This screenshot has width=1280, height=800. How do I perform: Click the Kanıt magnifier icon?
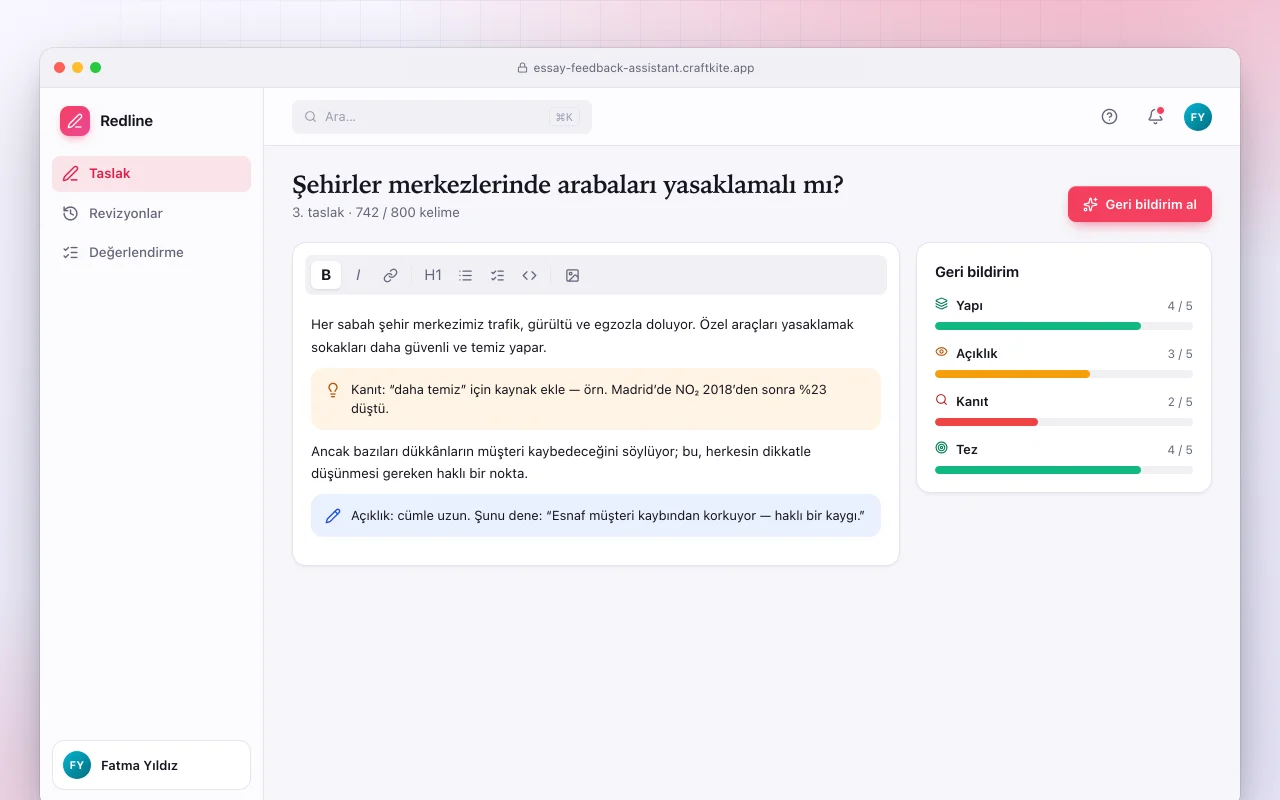(x=941, y=400)
